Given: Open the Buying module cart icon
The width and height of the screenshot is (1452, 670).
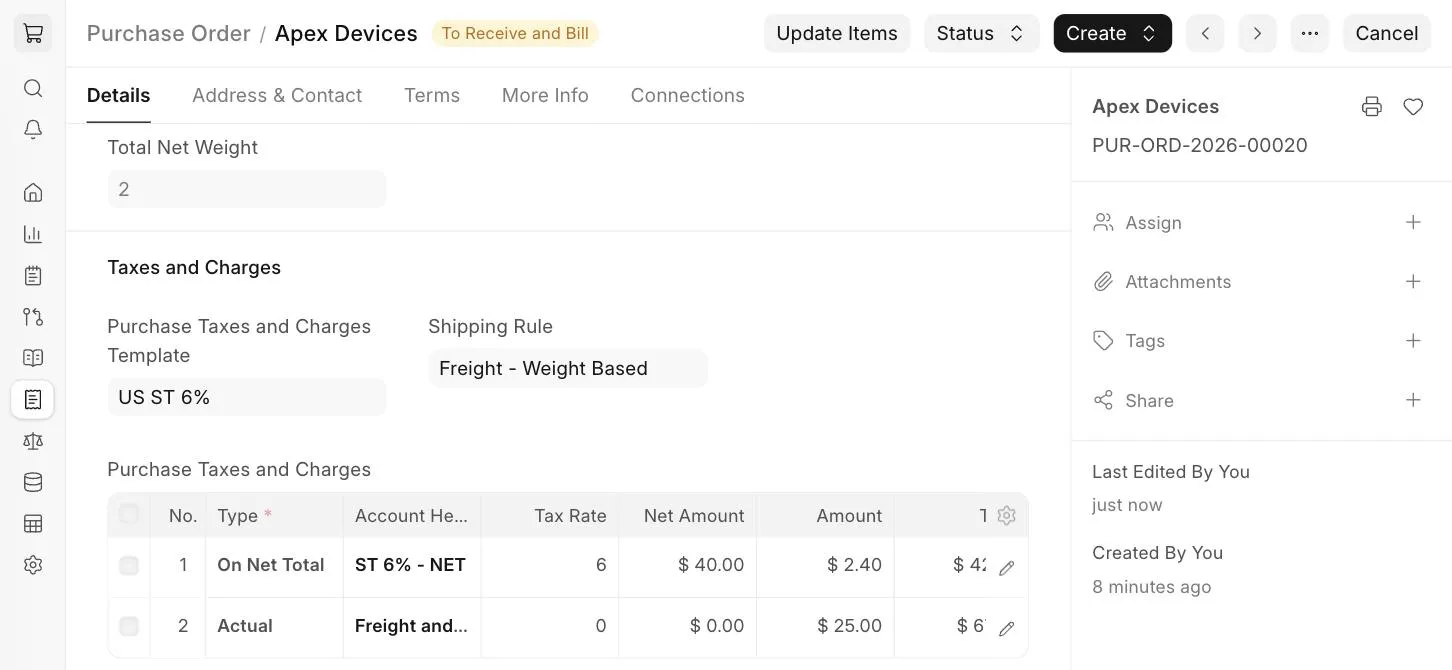Looking at the screenshot, I should (33, 33).
